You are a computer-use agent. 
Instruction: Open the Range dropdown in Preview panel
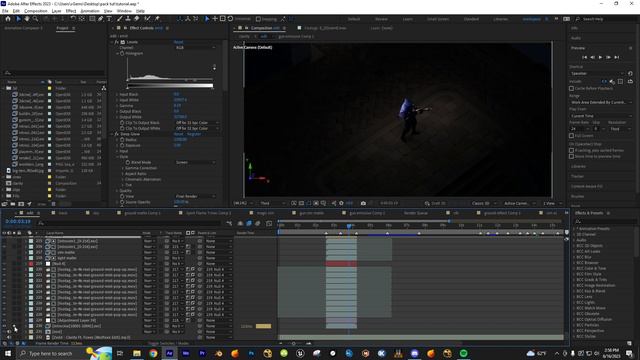(600, 102)
